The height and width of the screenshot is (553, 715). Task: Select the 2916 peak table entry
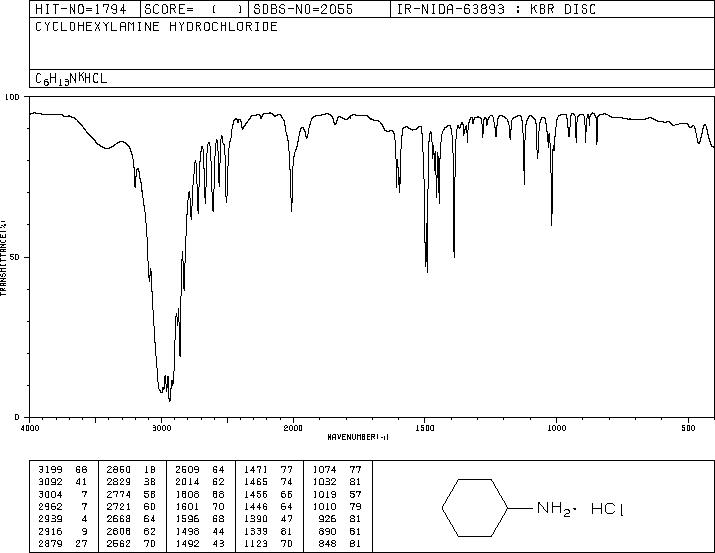point(62,532)
